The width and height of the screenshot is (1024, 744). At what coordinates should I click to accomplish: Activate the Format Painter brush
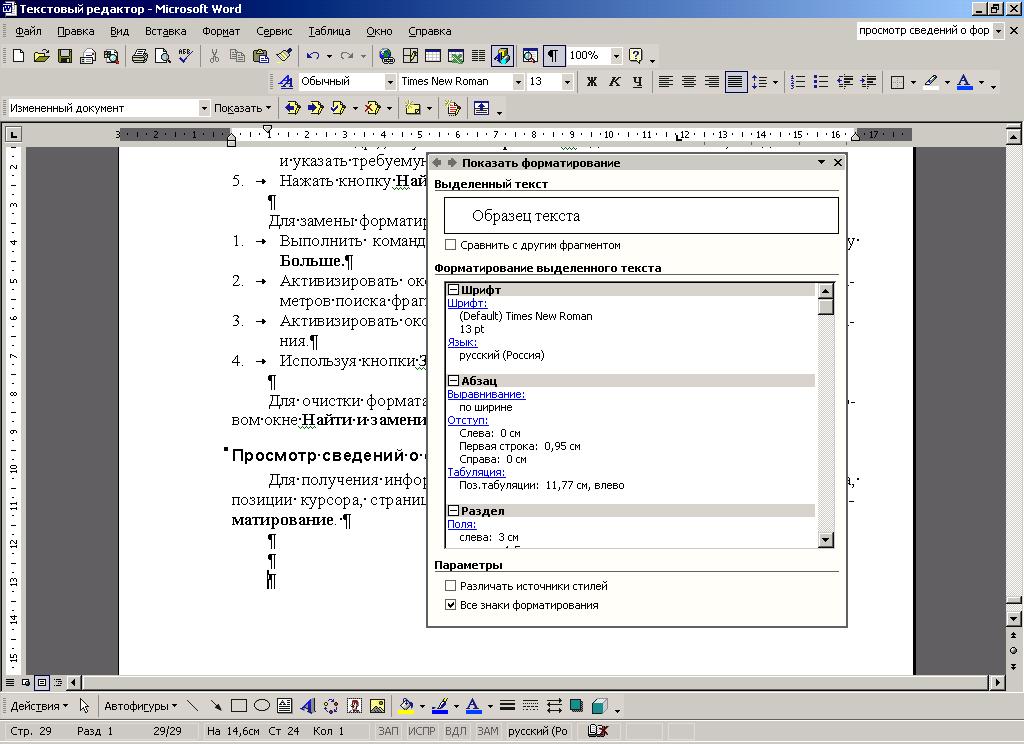pyautogui.click(x=283, y=56)
